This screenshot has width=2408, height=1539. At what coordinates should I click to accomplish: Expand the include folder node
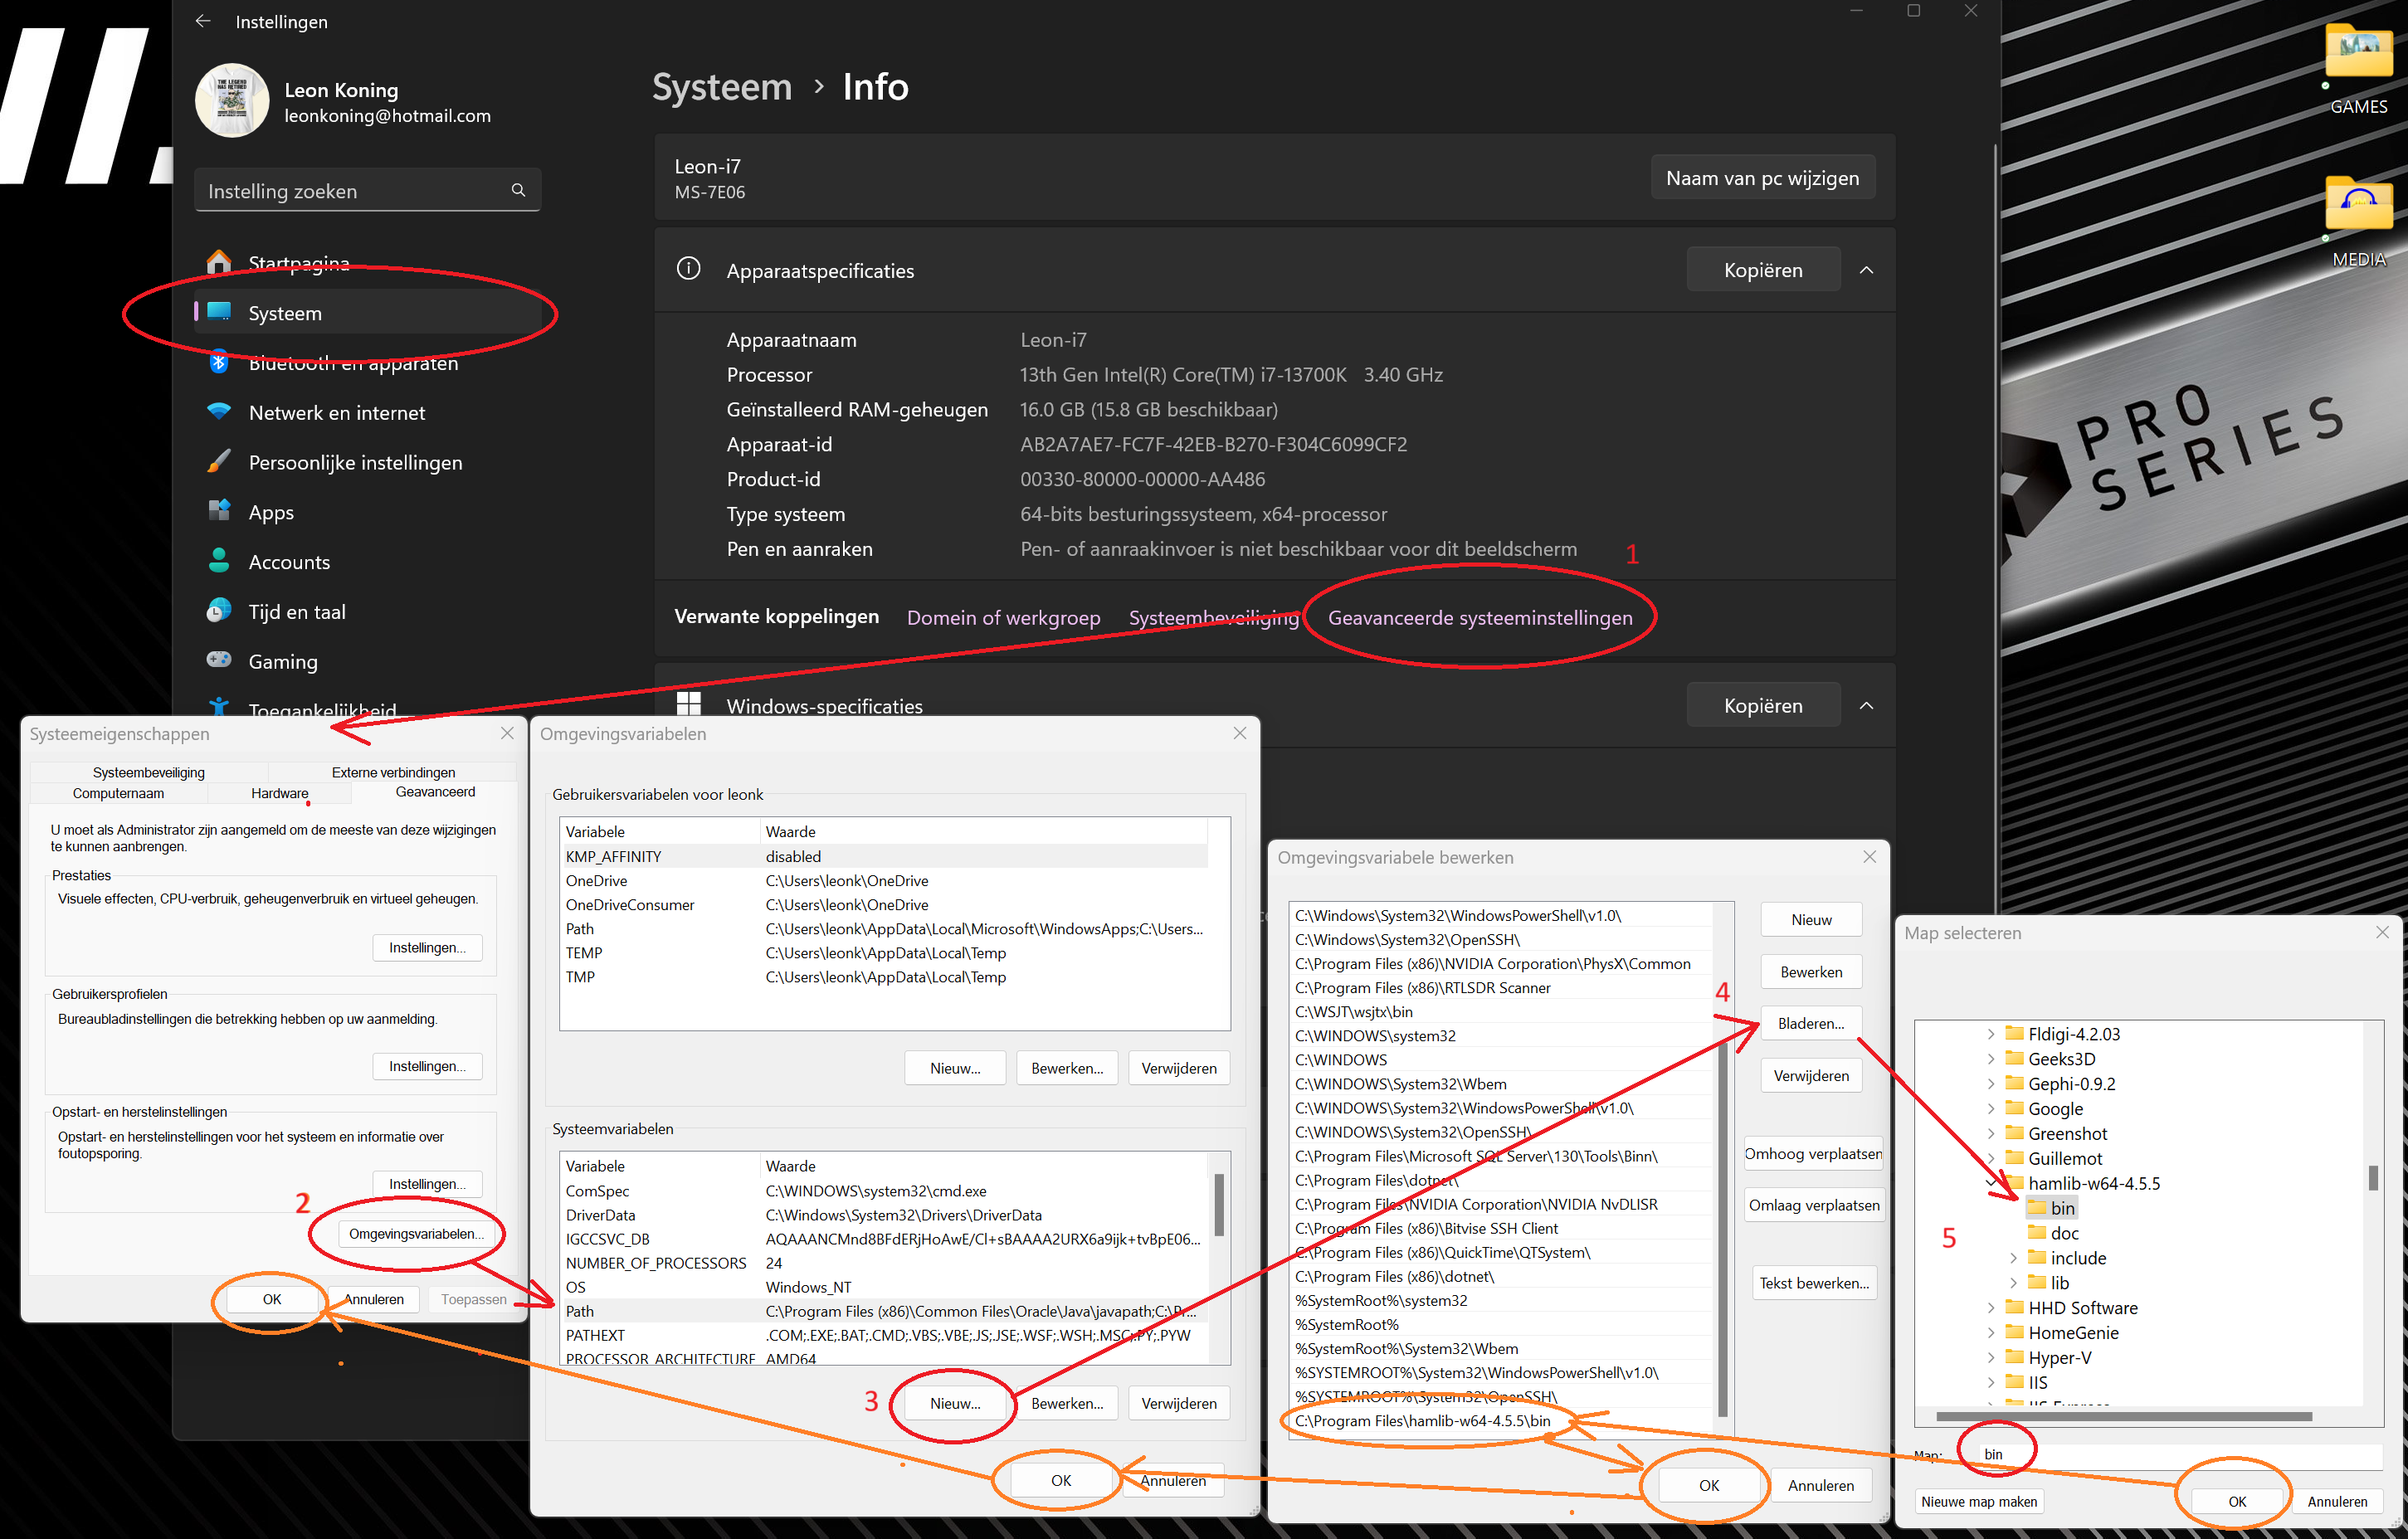tap(2013, 1258)
